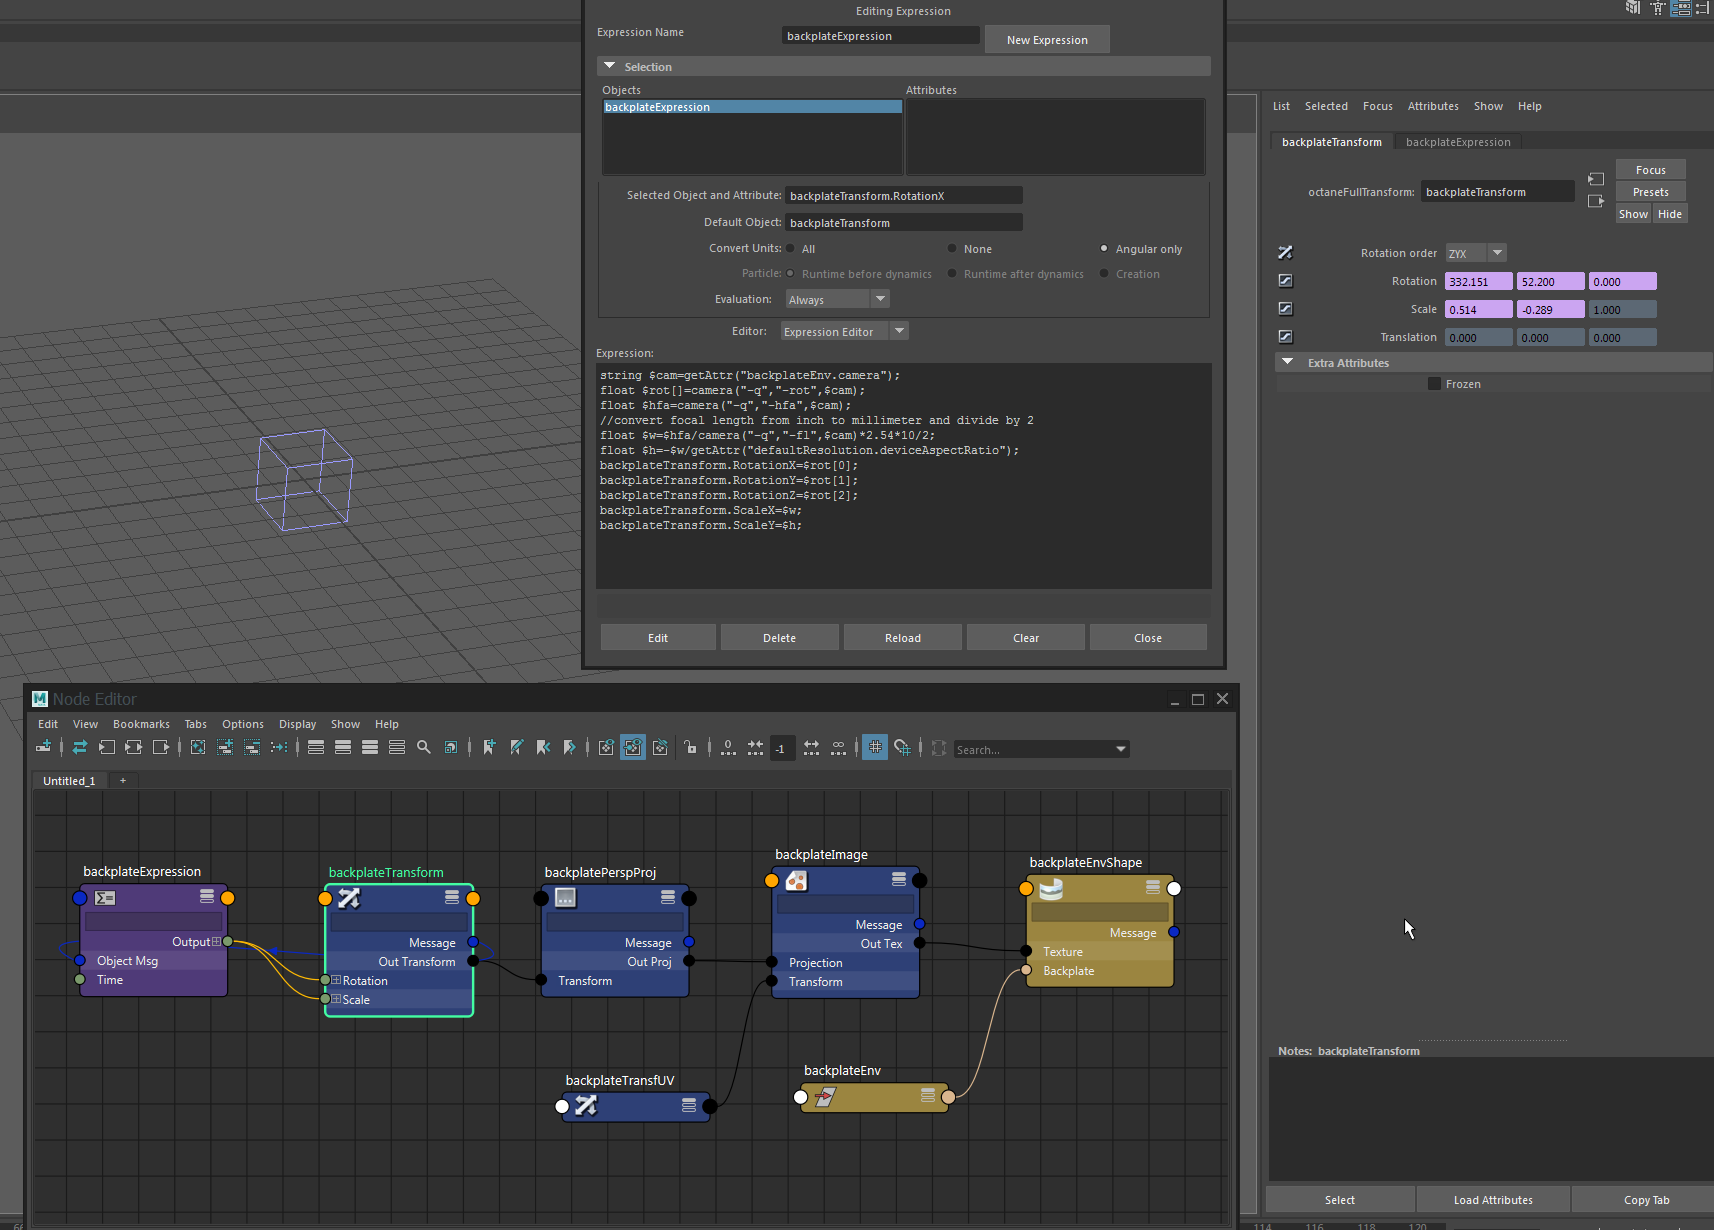Select the Untitled_1 Node Editor tab
Viewport: 1714px width, 1230px height.
(x=69, y=781)
